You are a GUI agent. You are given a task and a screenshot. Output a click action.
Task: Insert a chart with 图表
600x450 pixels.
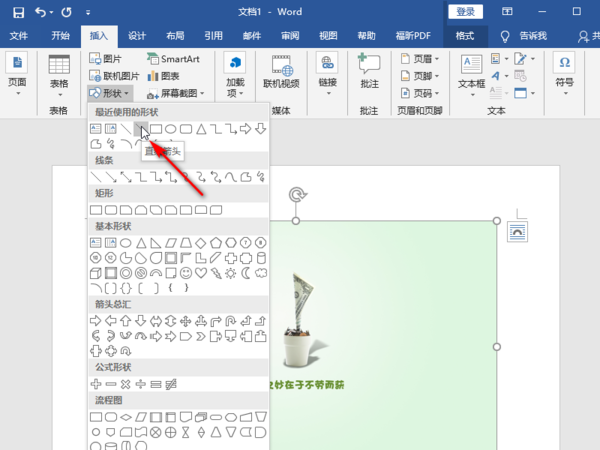[163, 76]
